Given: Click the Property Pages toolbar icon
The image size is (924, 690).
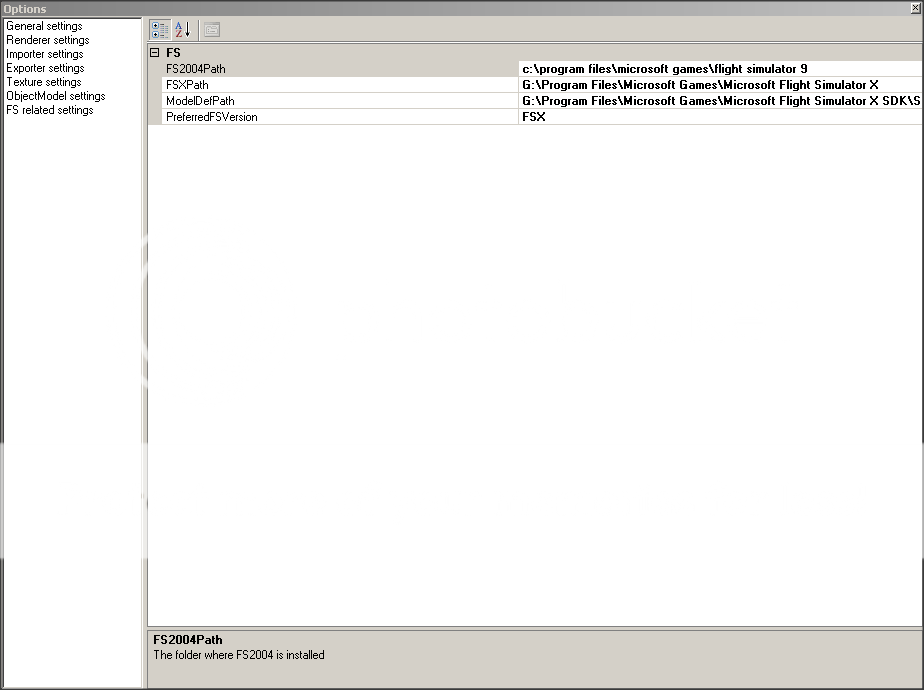Looking at the screenshot, I should (210, 29).
